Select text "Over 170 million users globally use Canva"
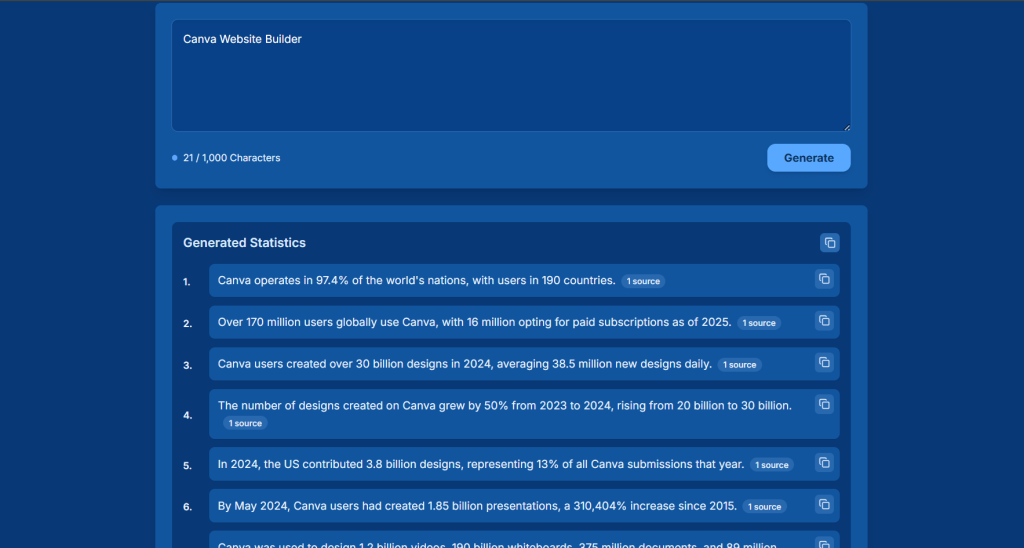 point(327,322)
